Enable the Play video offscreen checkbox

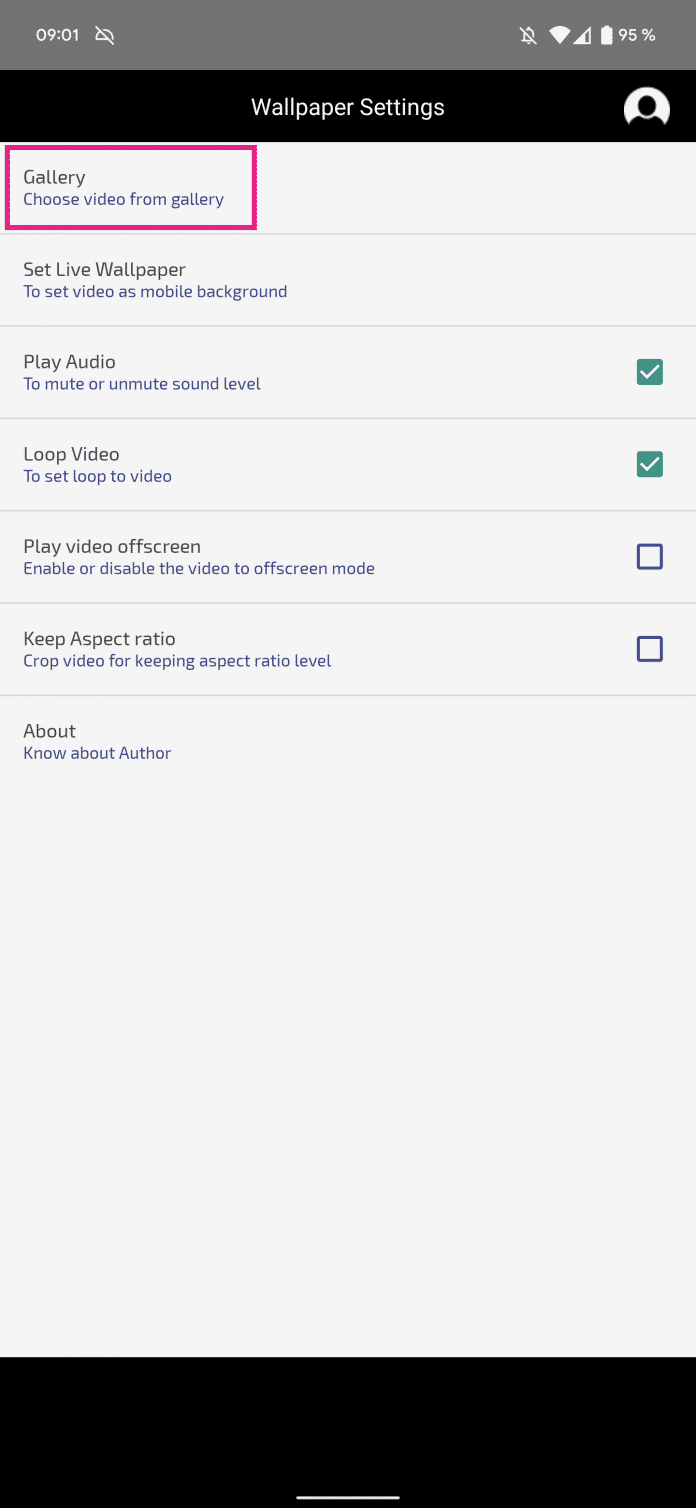tap(649, 557)
